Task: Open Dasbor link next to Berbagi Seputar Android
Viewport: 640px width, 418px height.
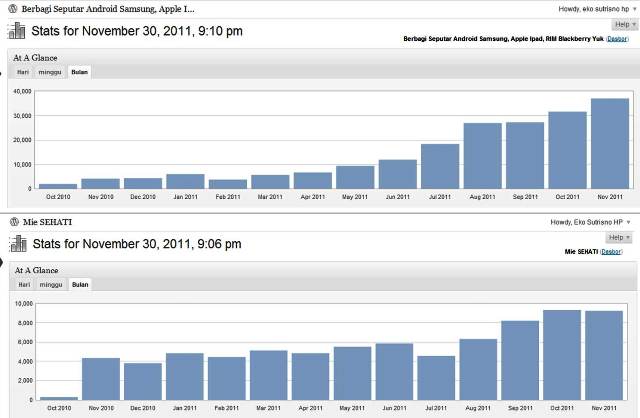Action: [x=617, y=38]
